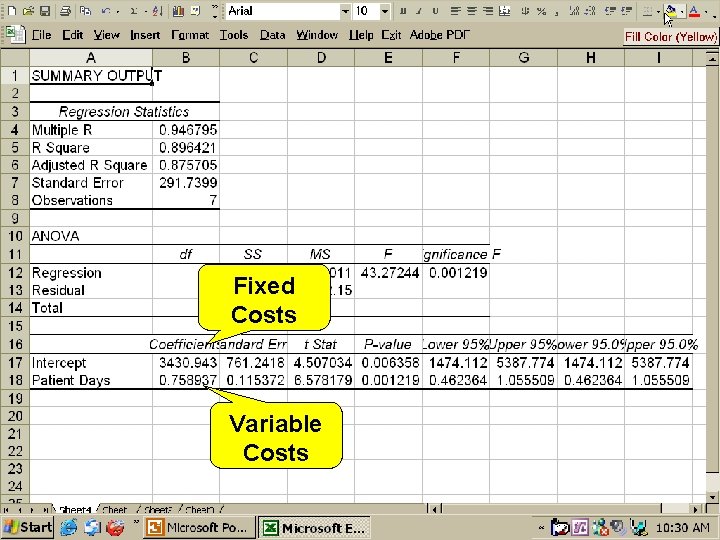The height and width of the screenshot is (540, 720).
Task: Click the Chart Wizard icon
Action: (x=178, y=11)
